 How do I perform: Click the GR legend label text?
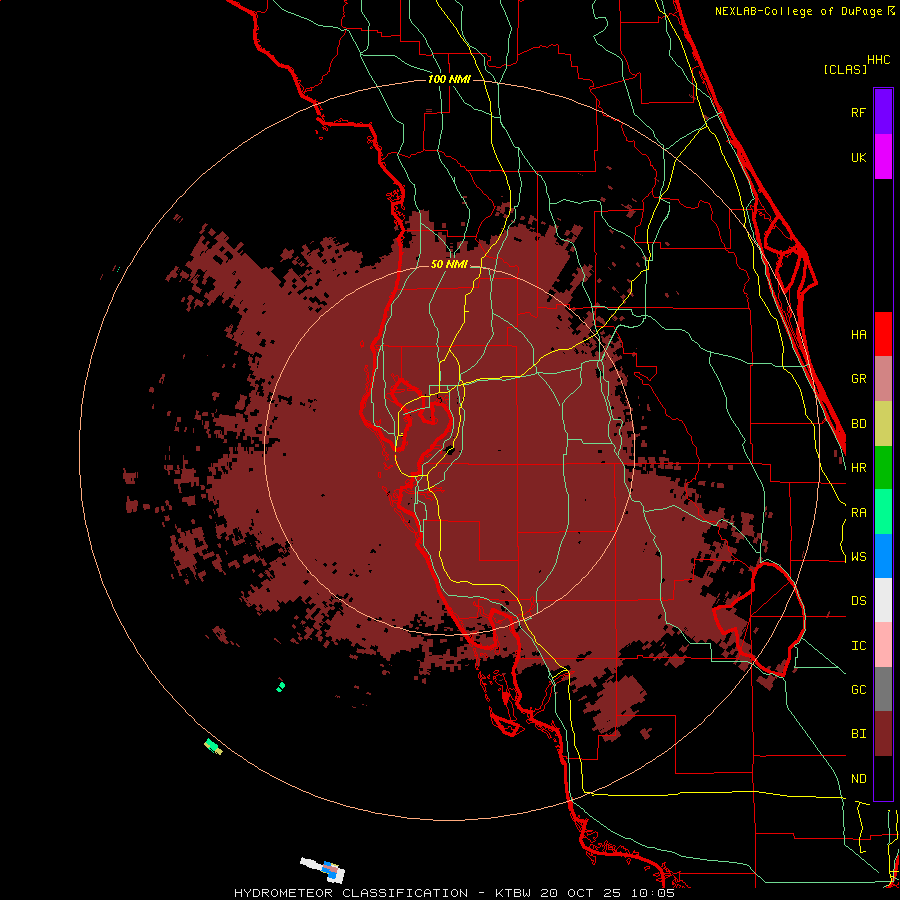pos(858,379)
